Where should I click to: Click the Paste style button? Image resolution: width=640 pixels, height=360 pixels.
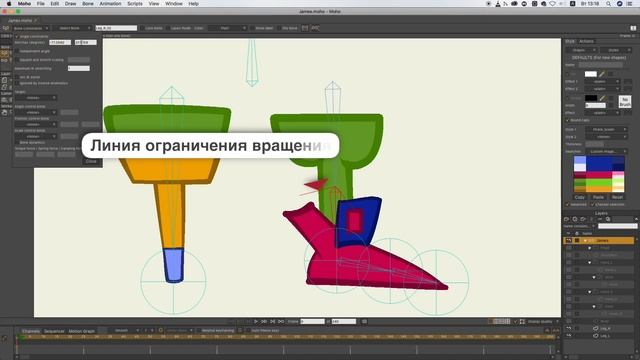[598, 197]
